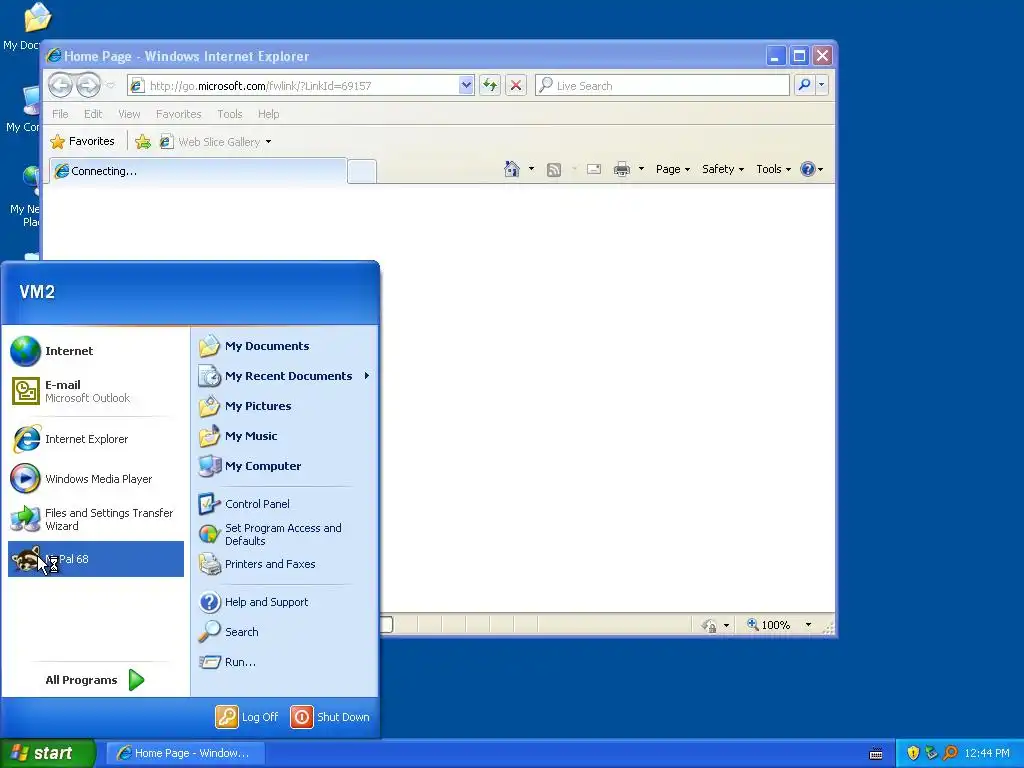Click the magnifier tray icon
The width and height of the screenshot is (1024, 768).
[x=950, y=753]
